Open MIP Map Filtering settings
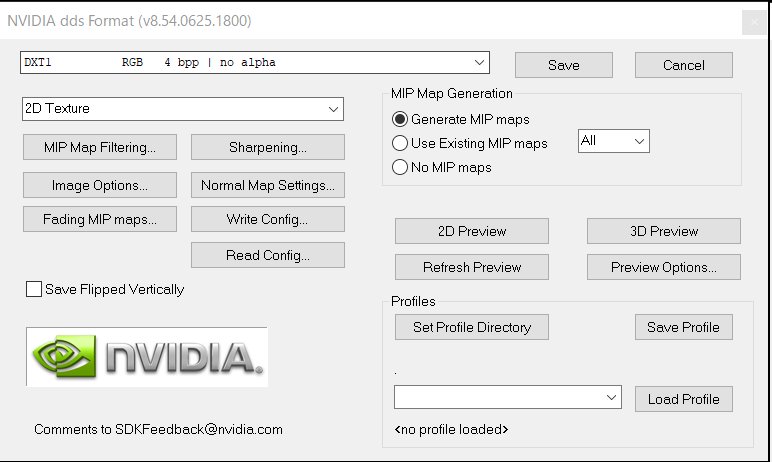Viewport: 772px width, 462px height. [100, 147]
